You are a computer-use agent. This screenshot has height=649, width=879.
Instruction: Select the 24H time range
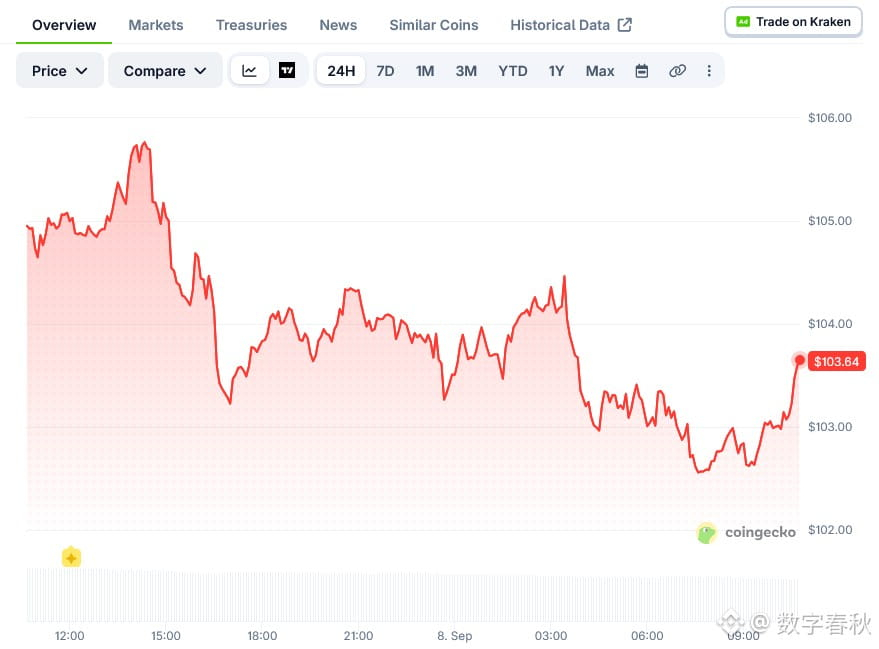(x=341, y=71)
